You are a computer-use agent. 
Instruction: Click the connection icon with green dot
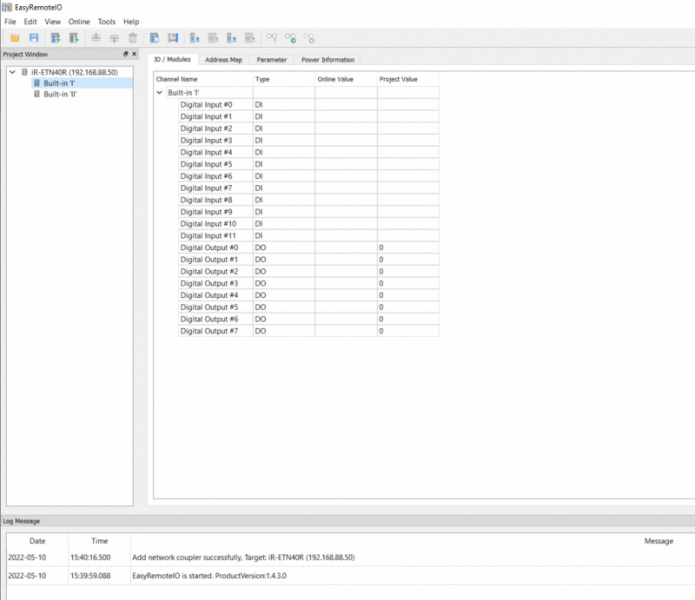[290, 38]
